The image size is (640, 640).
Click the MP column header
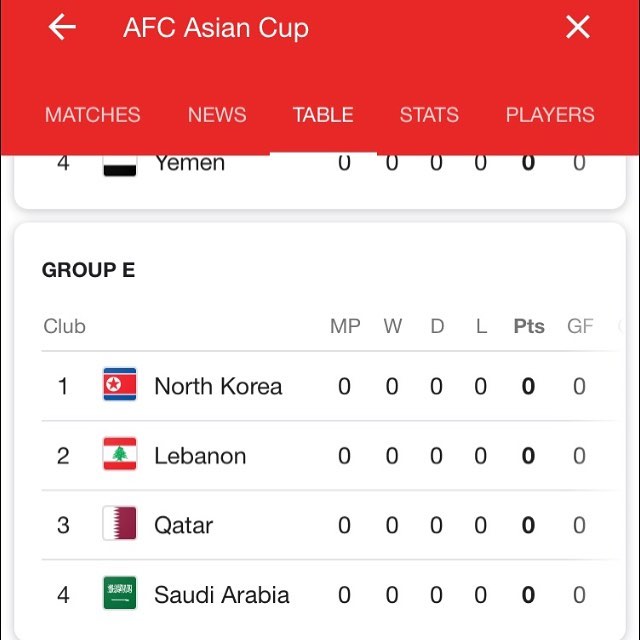pyautogui.click(x=345, y=326)
